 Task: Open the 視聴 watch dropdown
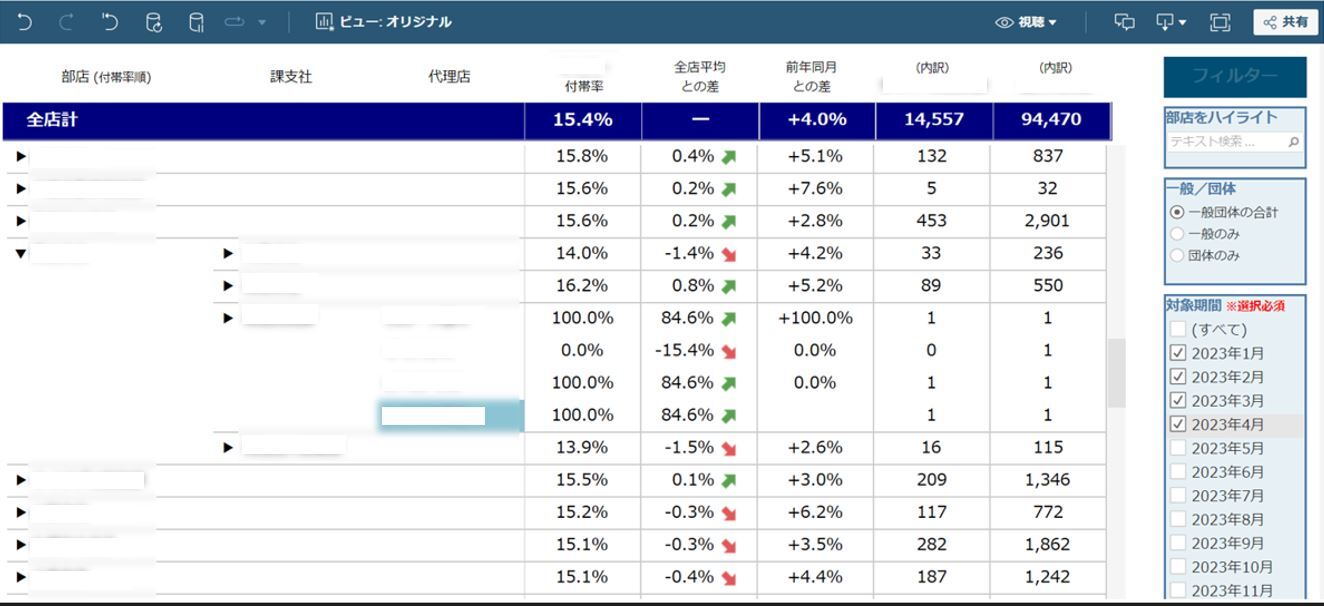pyautogui.click(x=1026, y=22)
